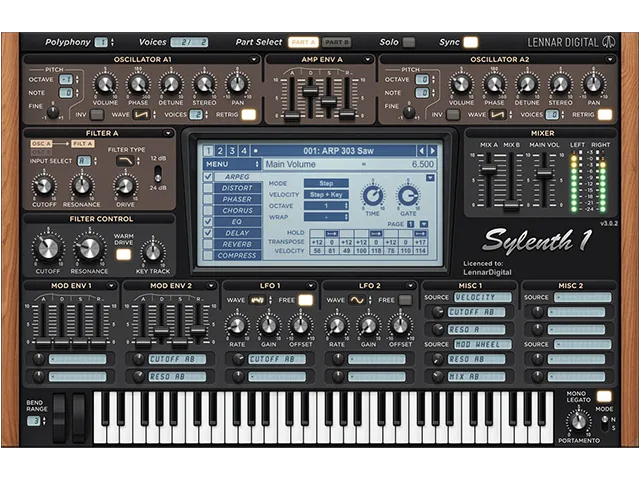Image resolution: width=640 pixels, height=480 pixels.
Task: Switch to display page 4
Action: (244, 151)
